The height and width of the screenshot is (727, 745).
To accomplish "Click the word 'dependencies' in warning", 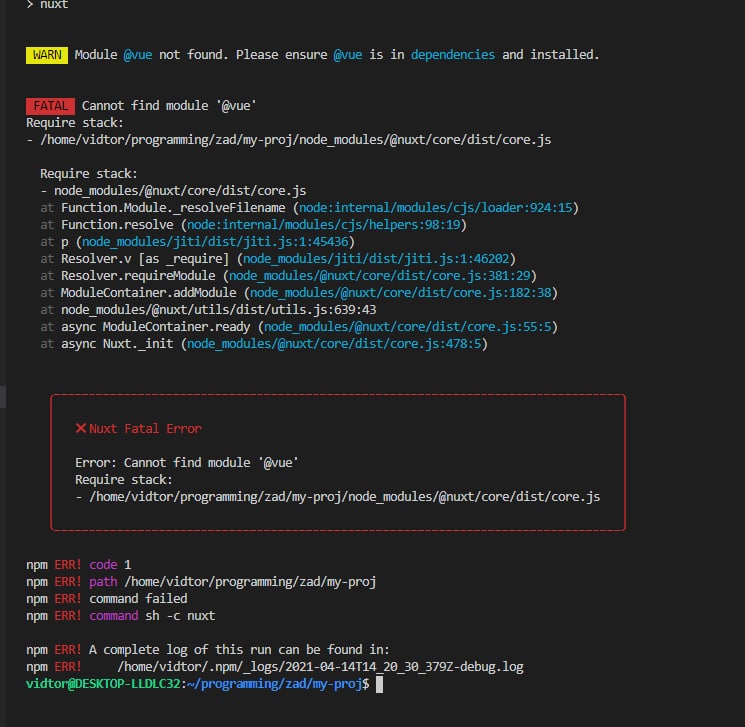I will 453,55.
